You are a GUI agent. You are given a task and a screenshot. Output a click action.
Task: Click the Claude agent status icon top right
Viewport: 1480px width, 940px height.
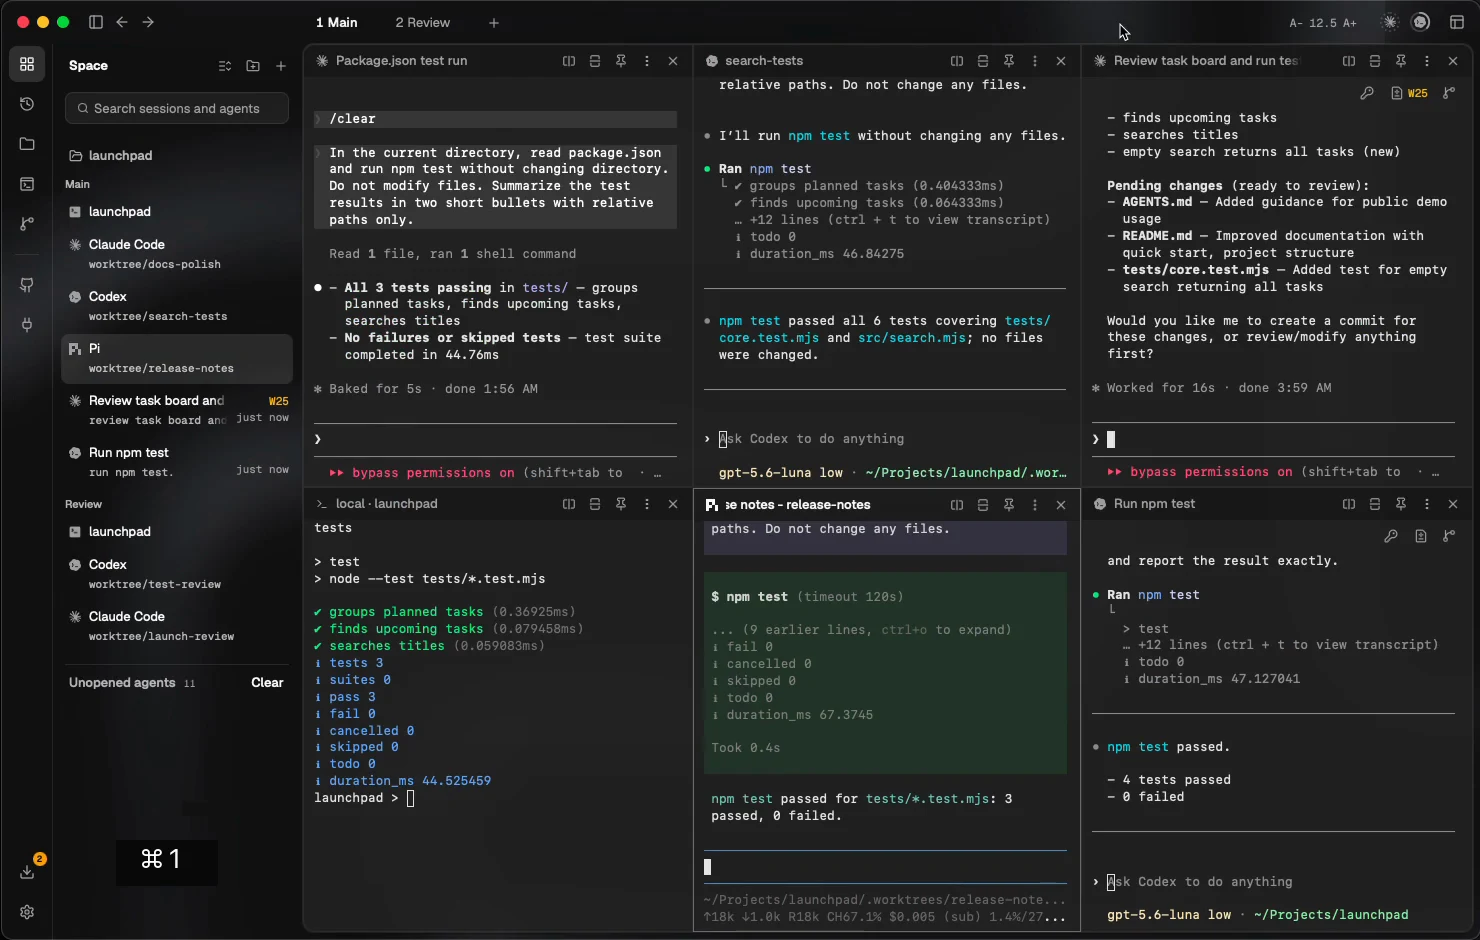[1390, 22]
